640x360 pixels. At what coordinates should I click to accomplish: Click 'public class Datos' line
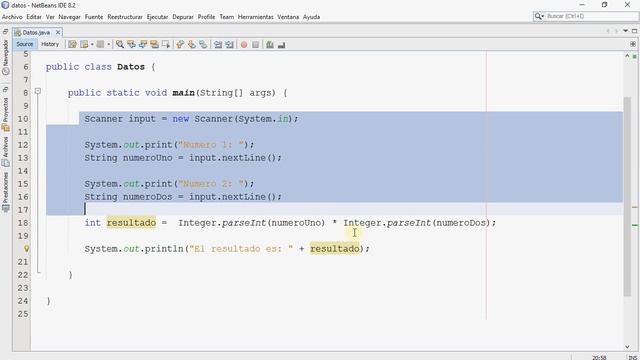click(x=100, y=67)
